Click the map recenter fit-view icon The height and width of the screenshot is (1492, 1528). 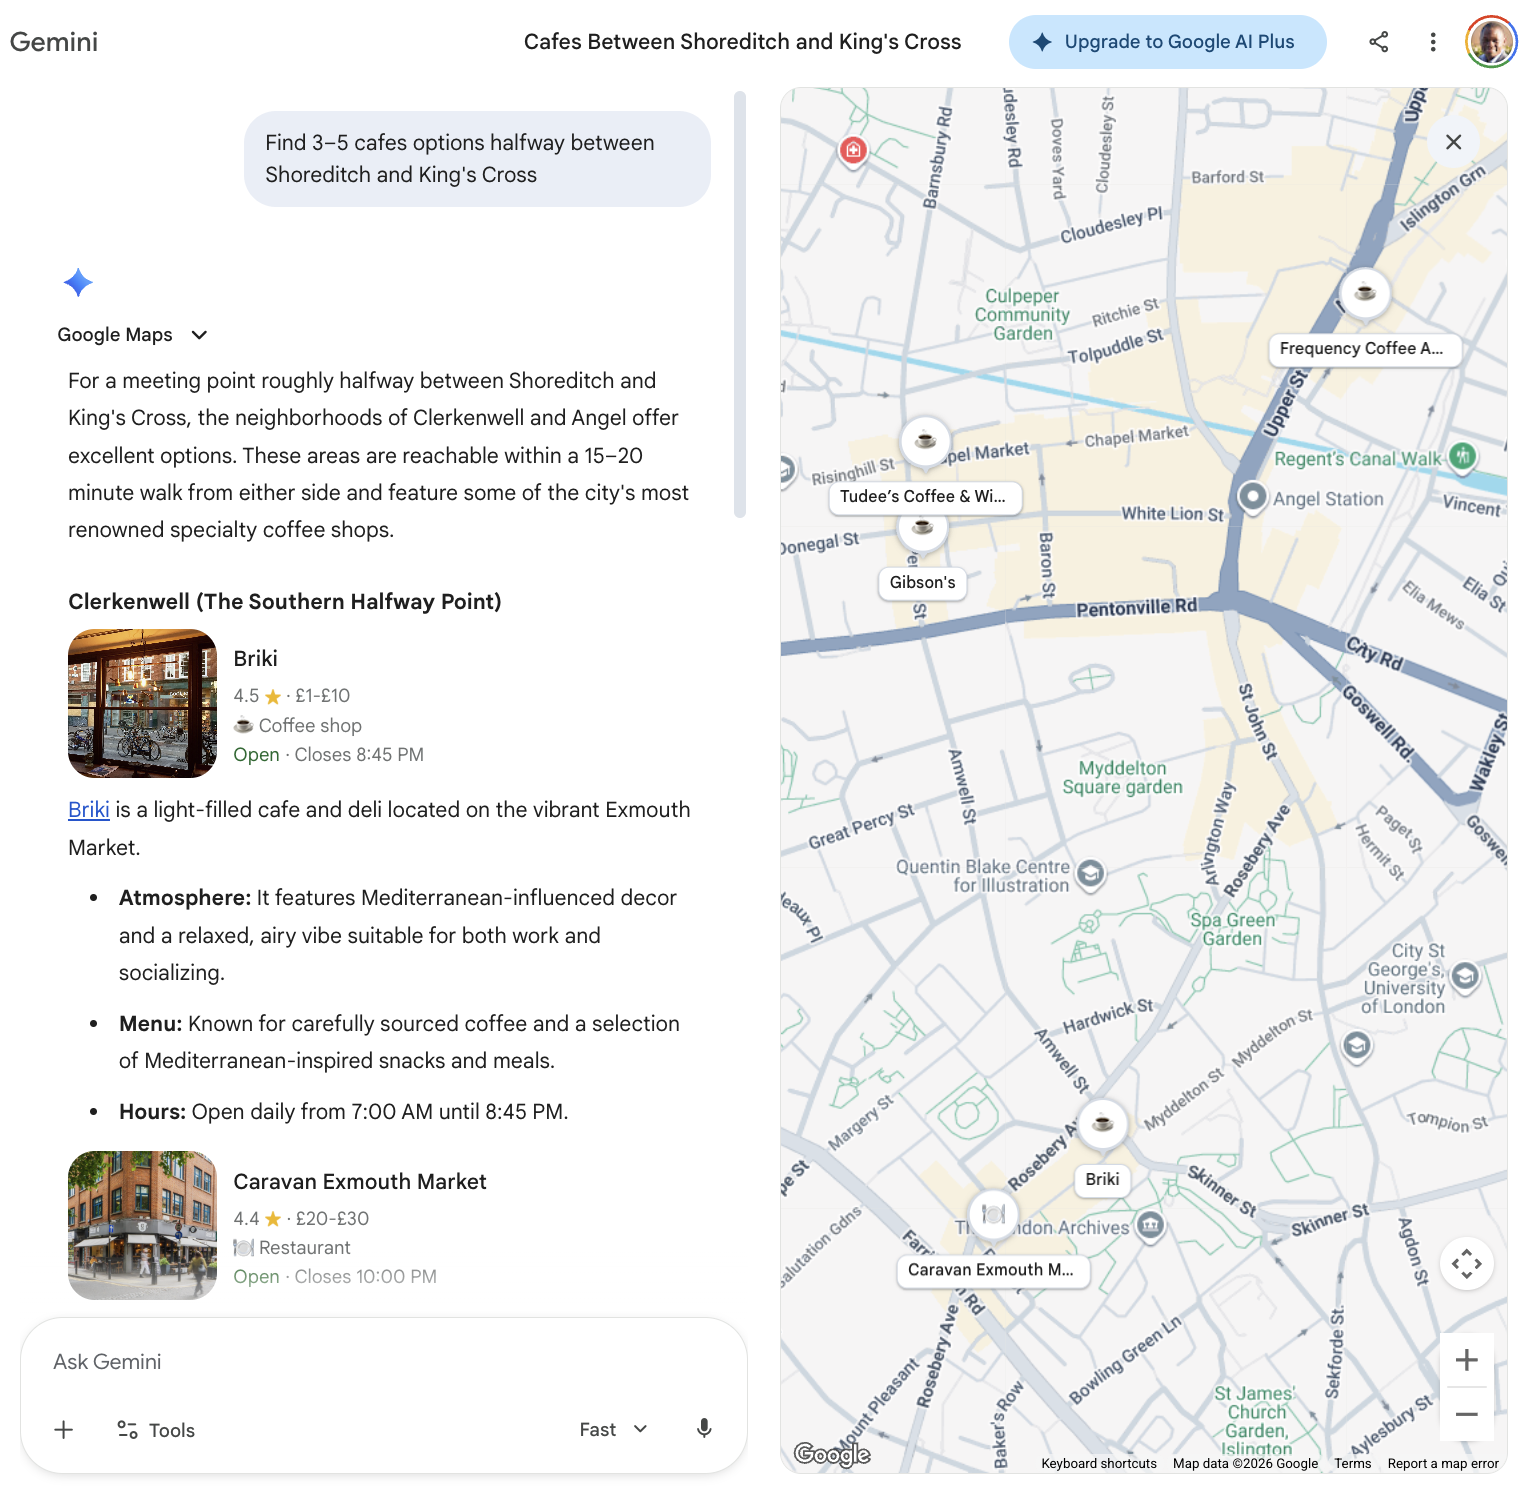tap(1466, 1264)
